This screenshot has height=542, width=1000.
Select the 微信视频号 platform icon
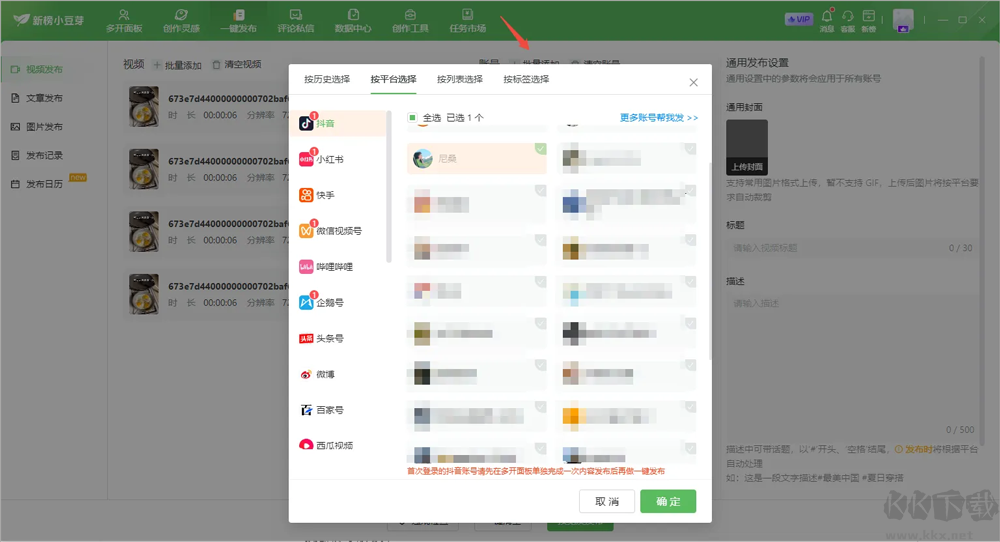[x=306, y=231]
